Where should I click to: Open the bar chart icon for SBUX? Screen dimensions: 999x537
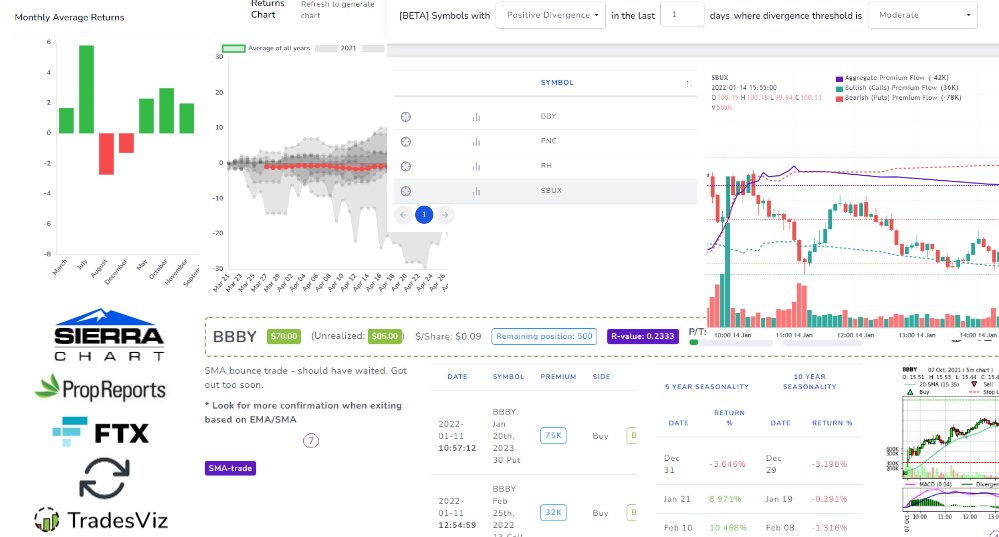point(476,191)
